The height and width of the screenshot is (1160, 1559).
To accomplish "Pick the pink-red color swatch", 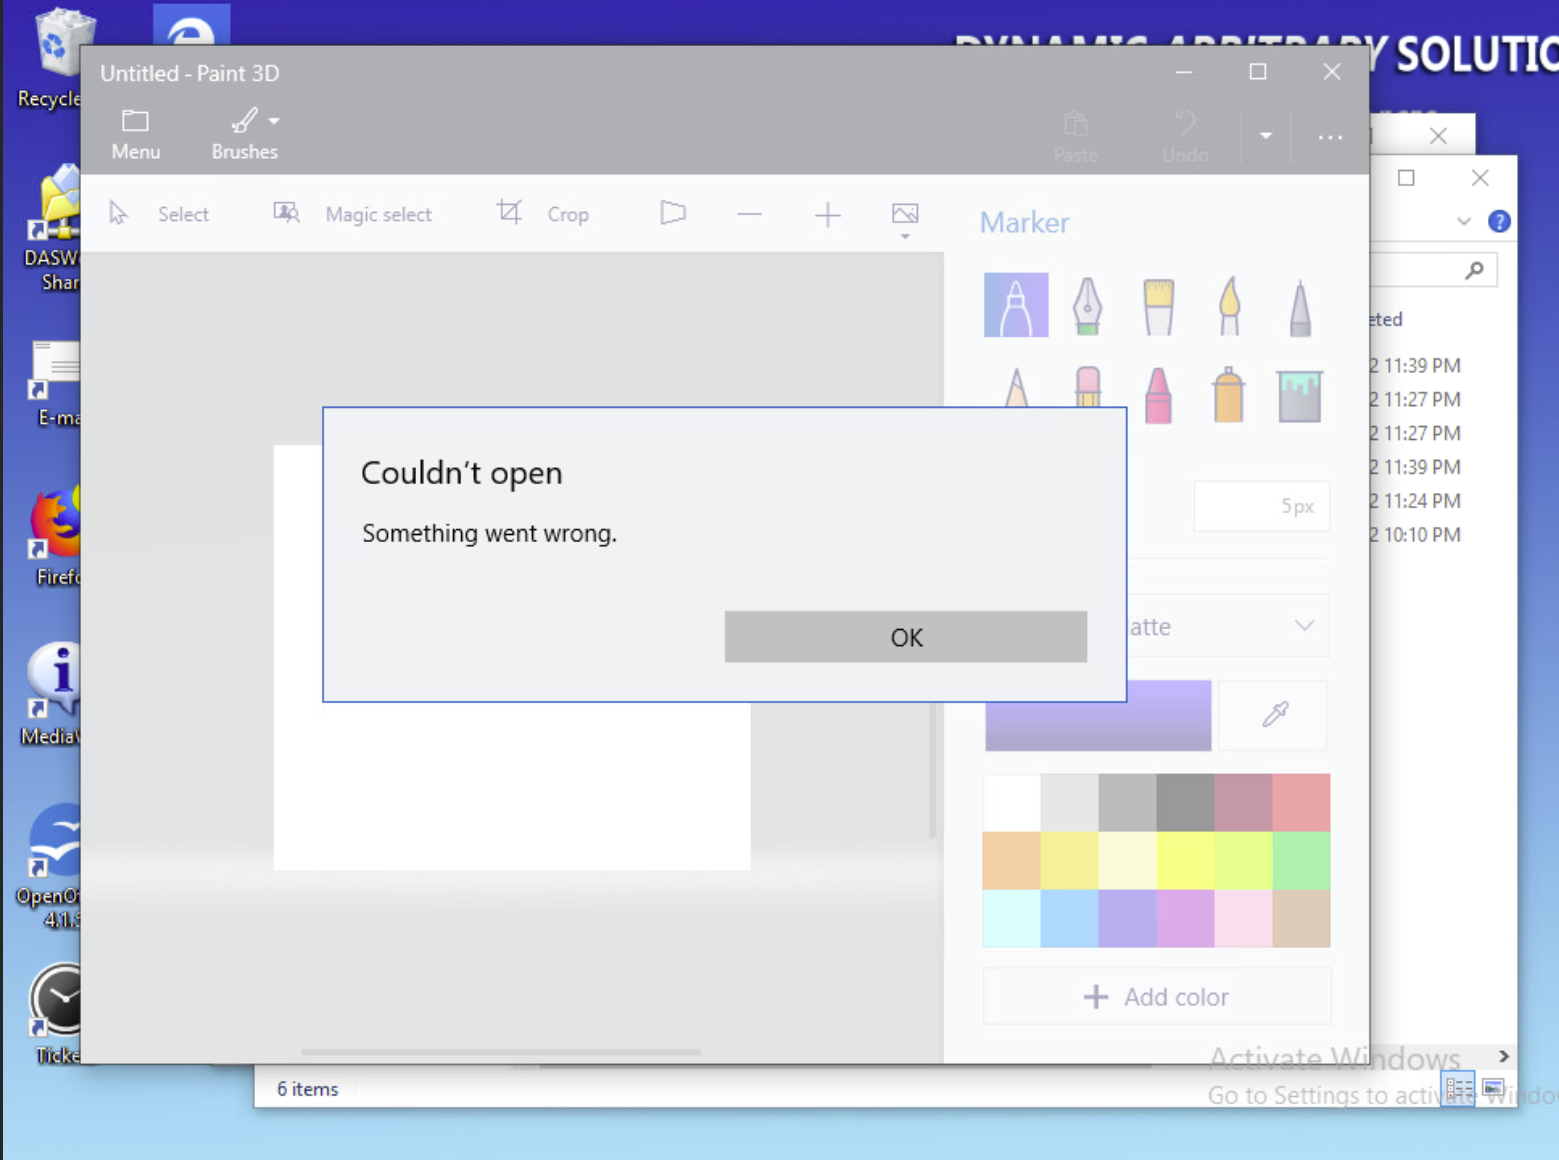I will (1302, 802).
